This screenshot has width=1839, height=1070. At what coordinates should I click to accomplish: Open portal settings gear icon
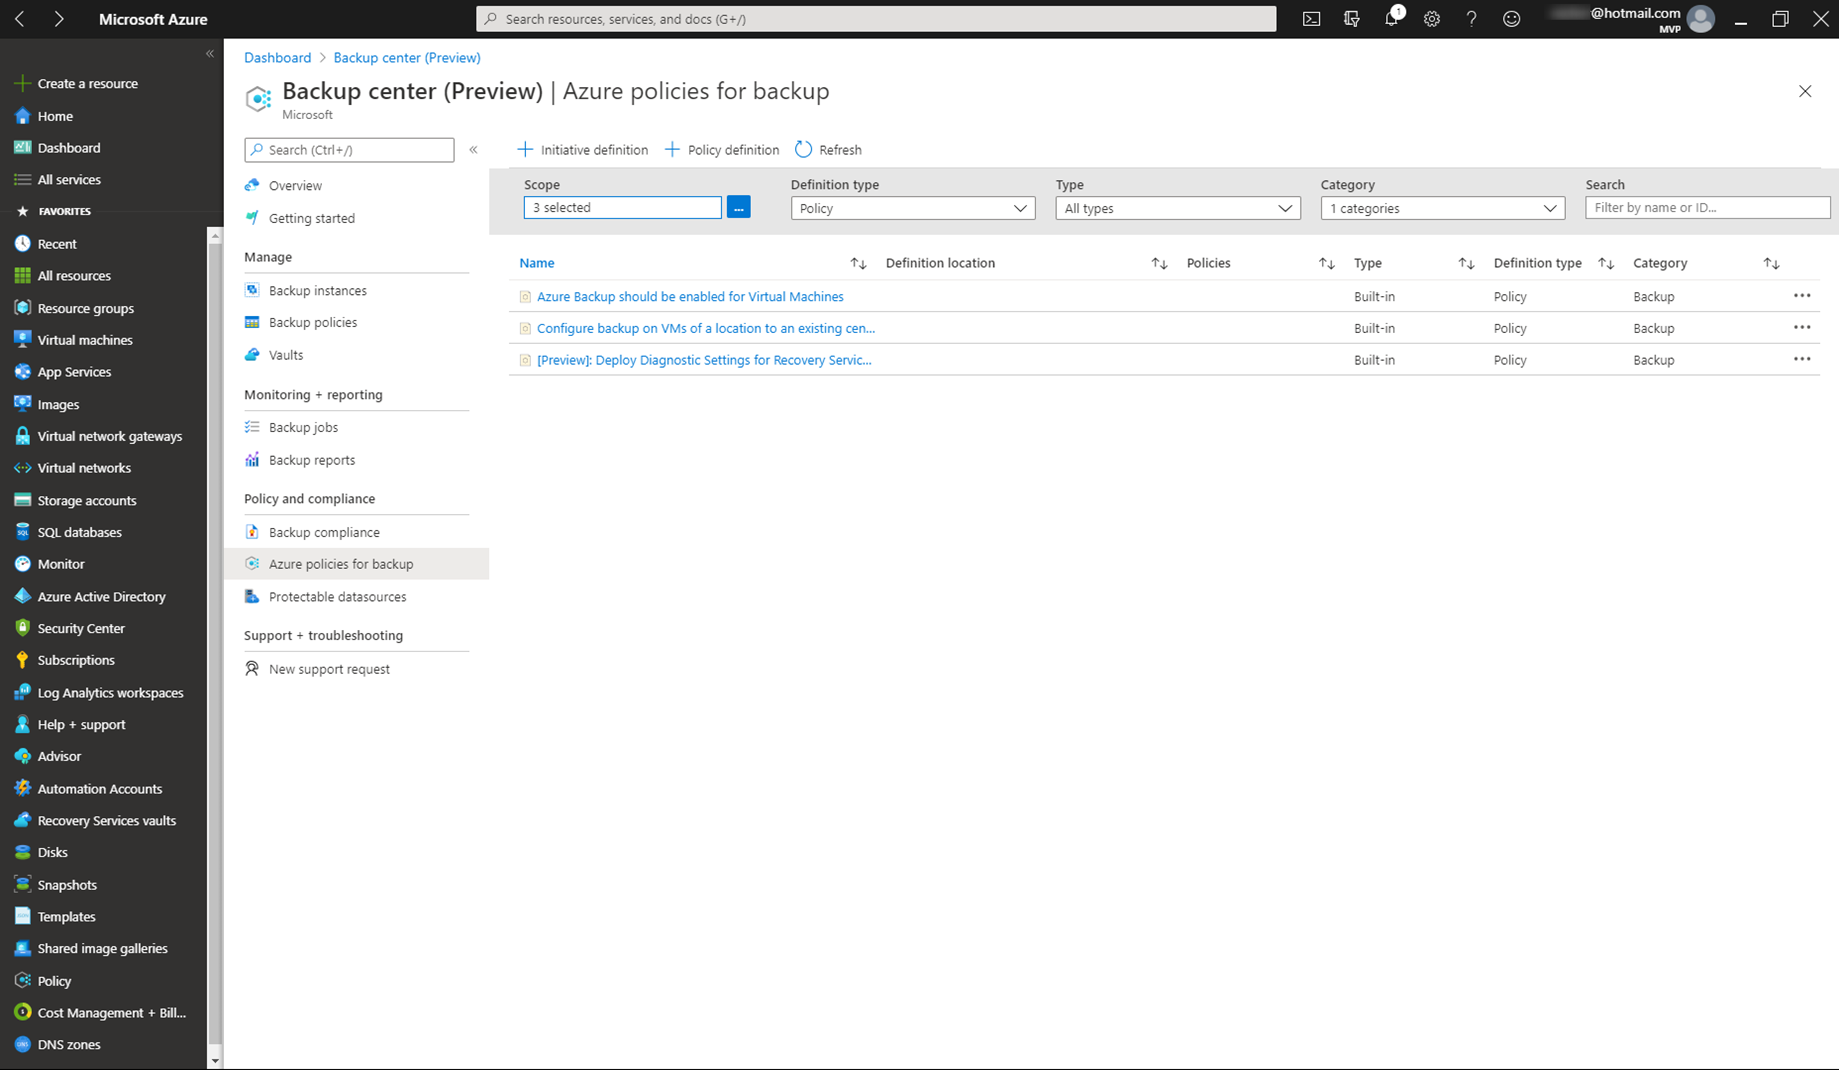point(1432,19)
